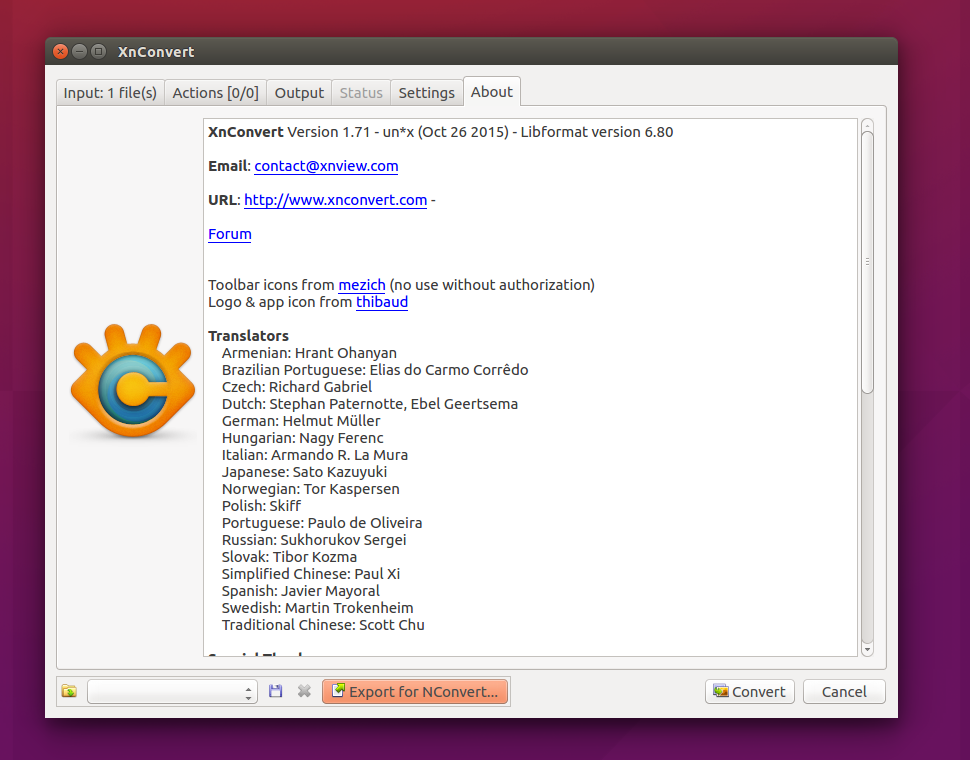Click the Cancel button
This screenshot has width=970, height=760.
[x=844, y=691]
